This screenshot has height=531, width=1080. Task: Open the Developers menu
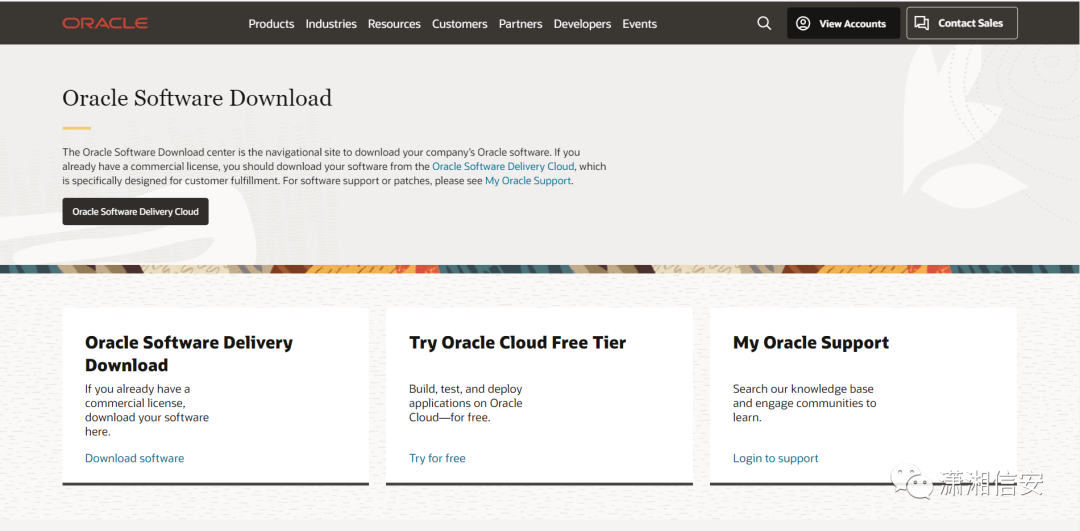[582, 23]
